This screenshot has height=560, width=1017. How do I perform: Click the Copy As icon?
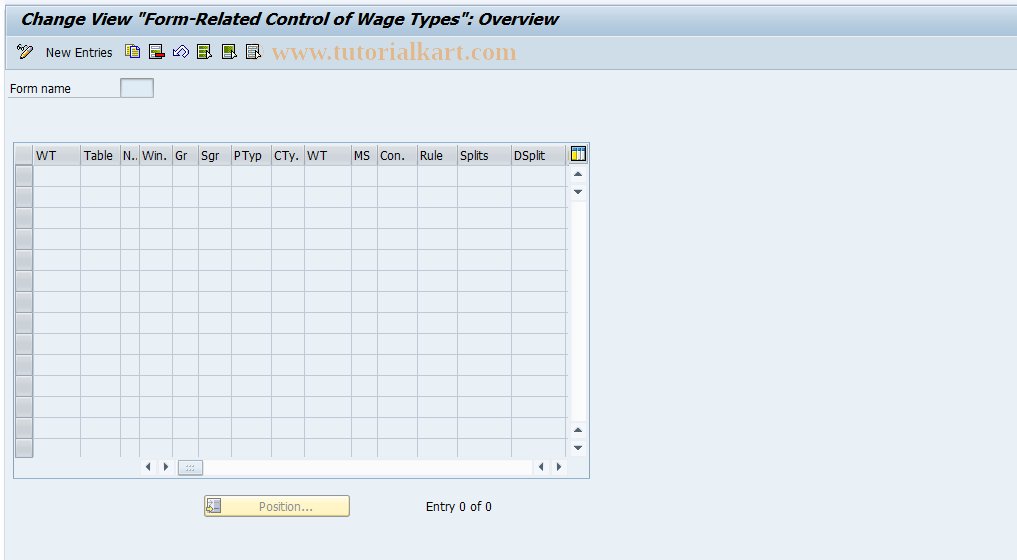(x=132, y=52)
